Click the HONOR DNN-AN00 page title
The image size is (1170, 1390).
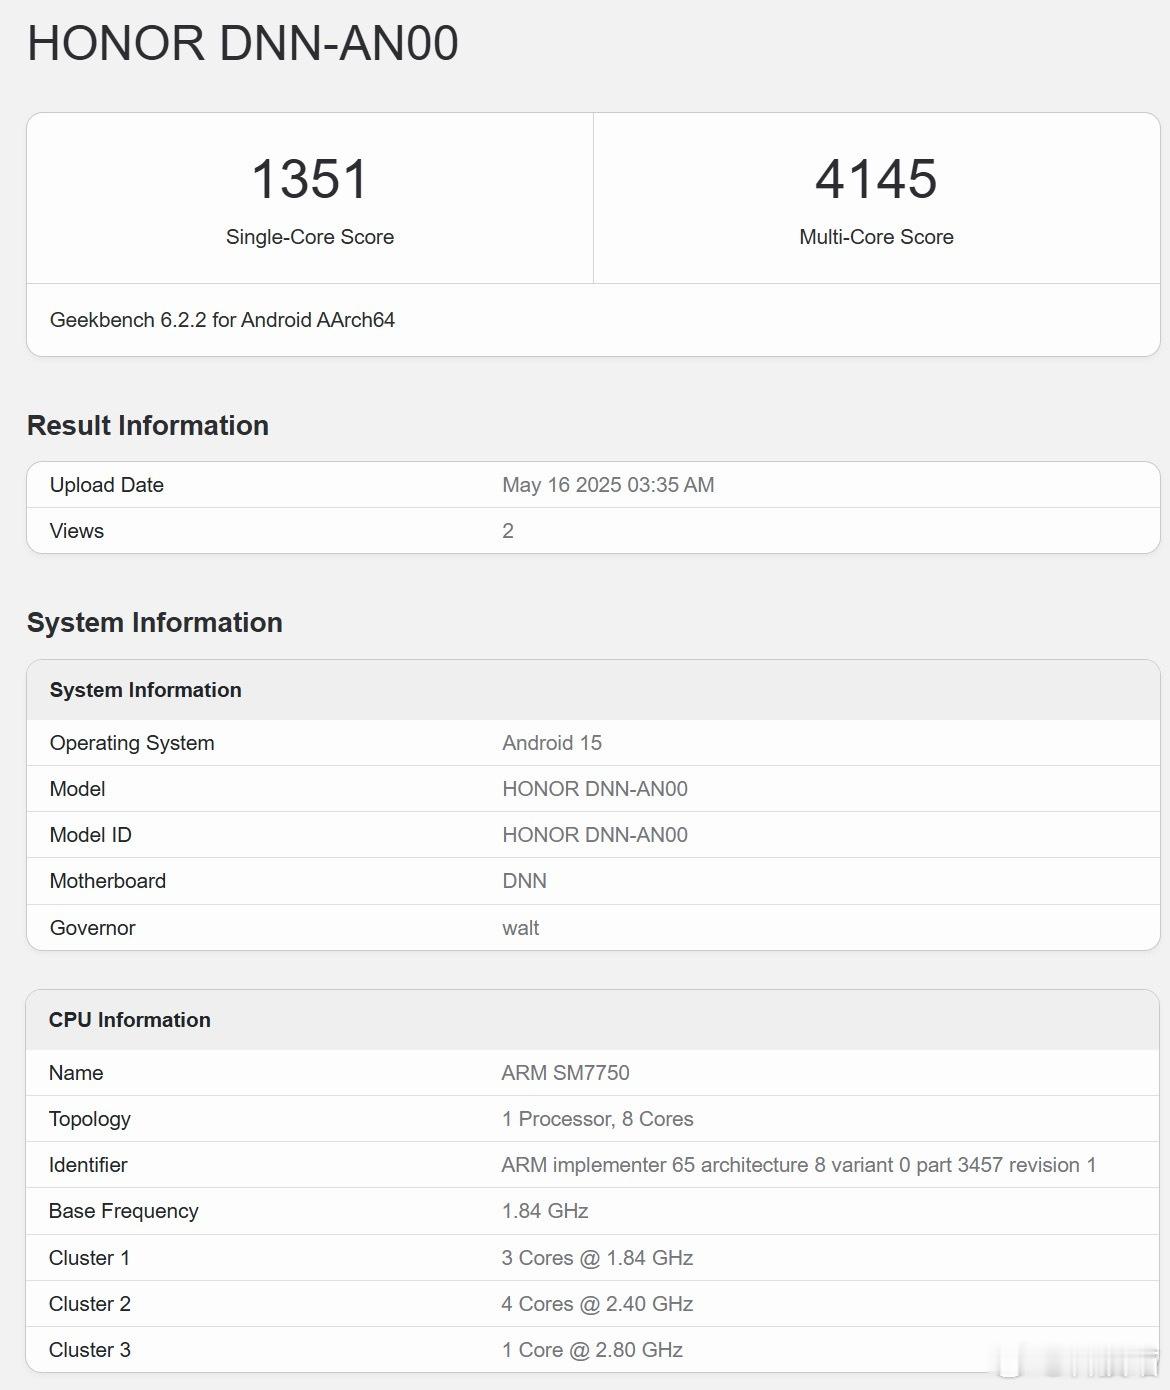point(243,44)
